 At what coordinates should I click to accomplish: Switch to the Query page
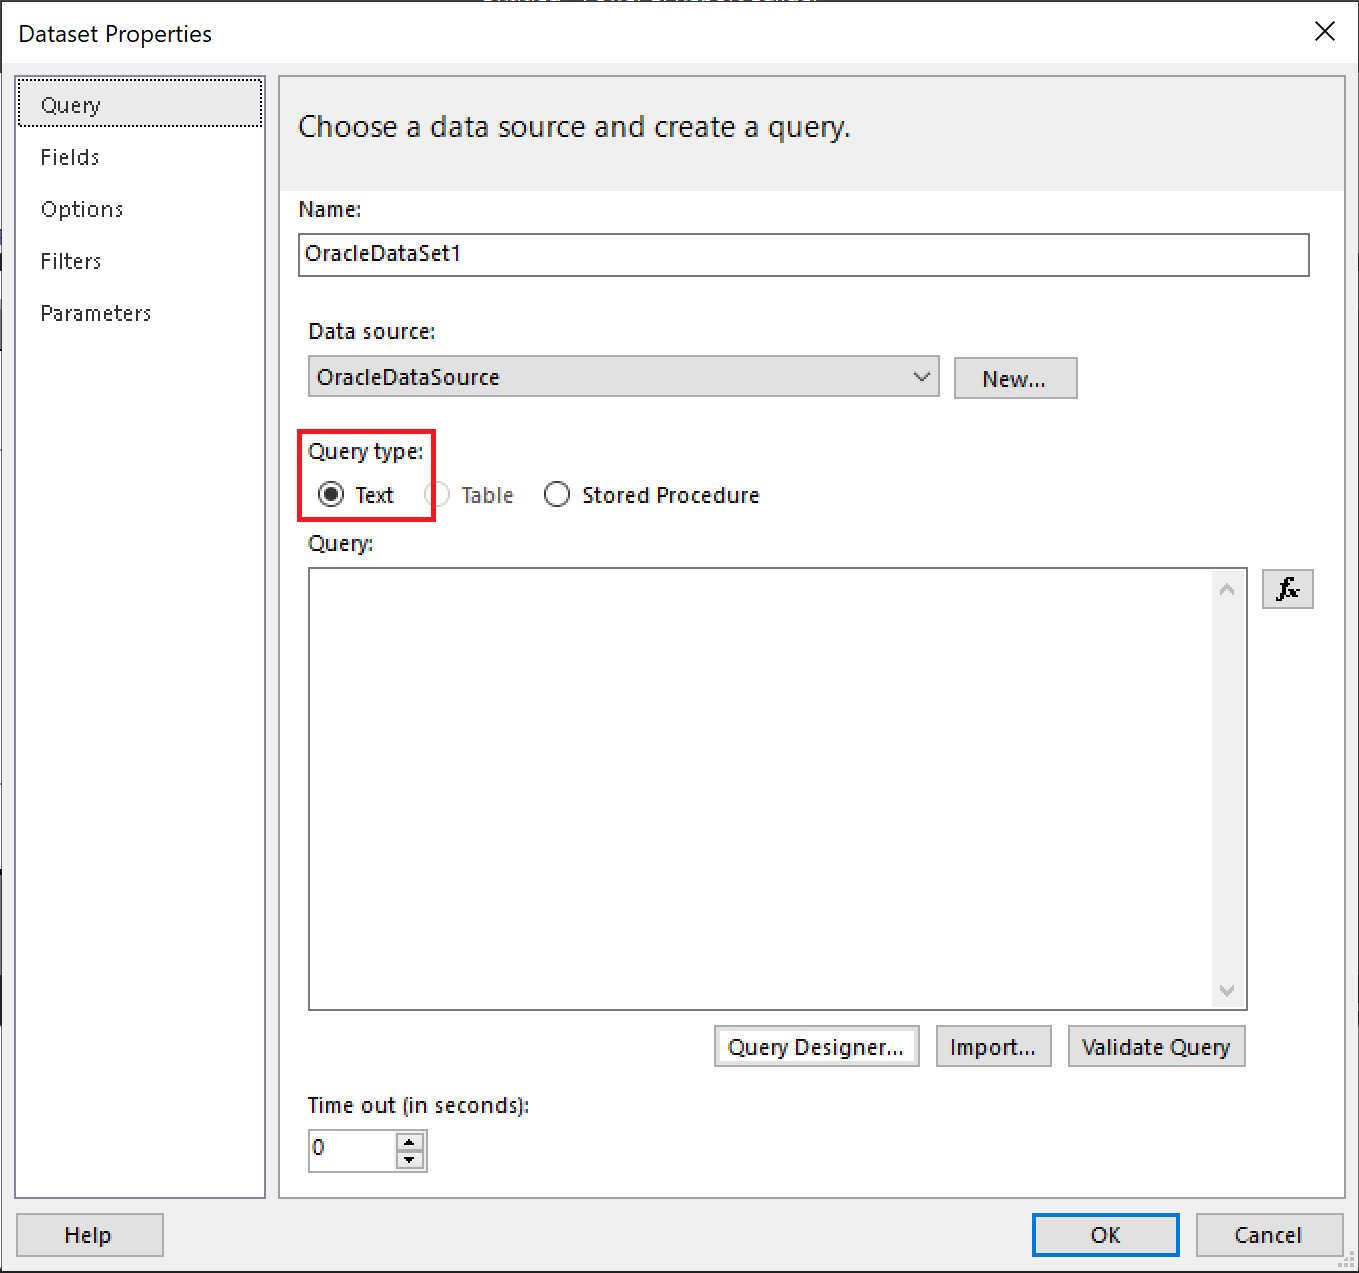click(x=139, y=104)
